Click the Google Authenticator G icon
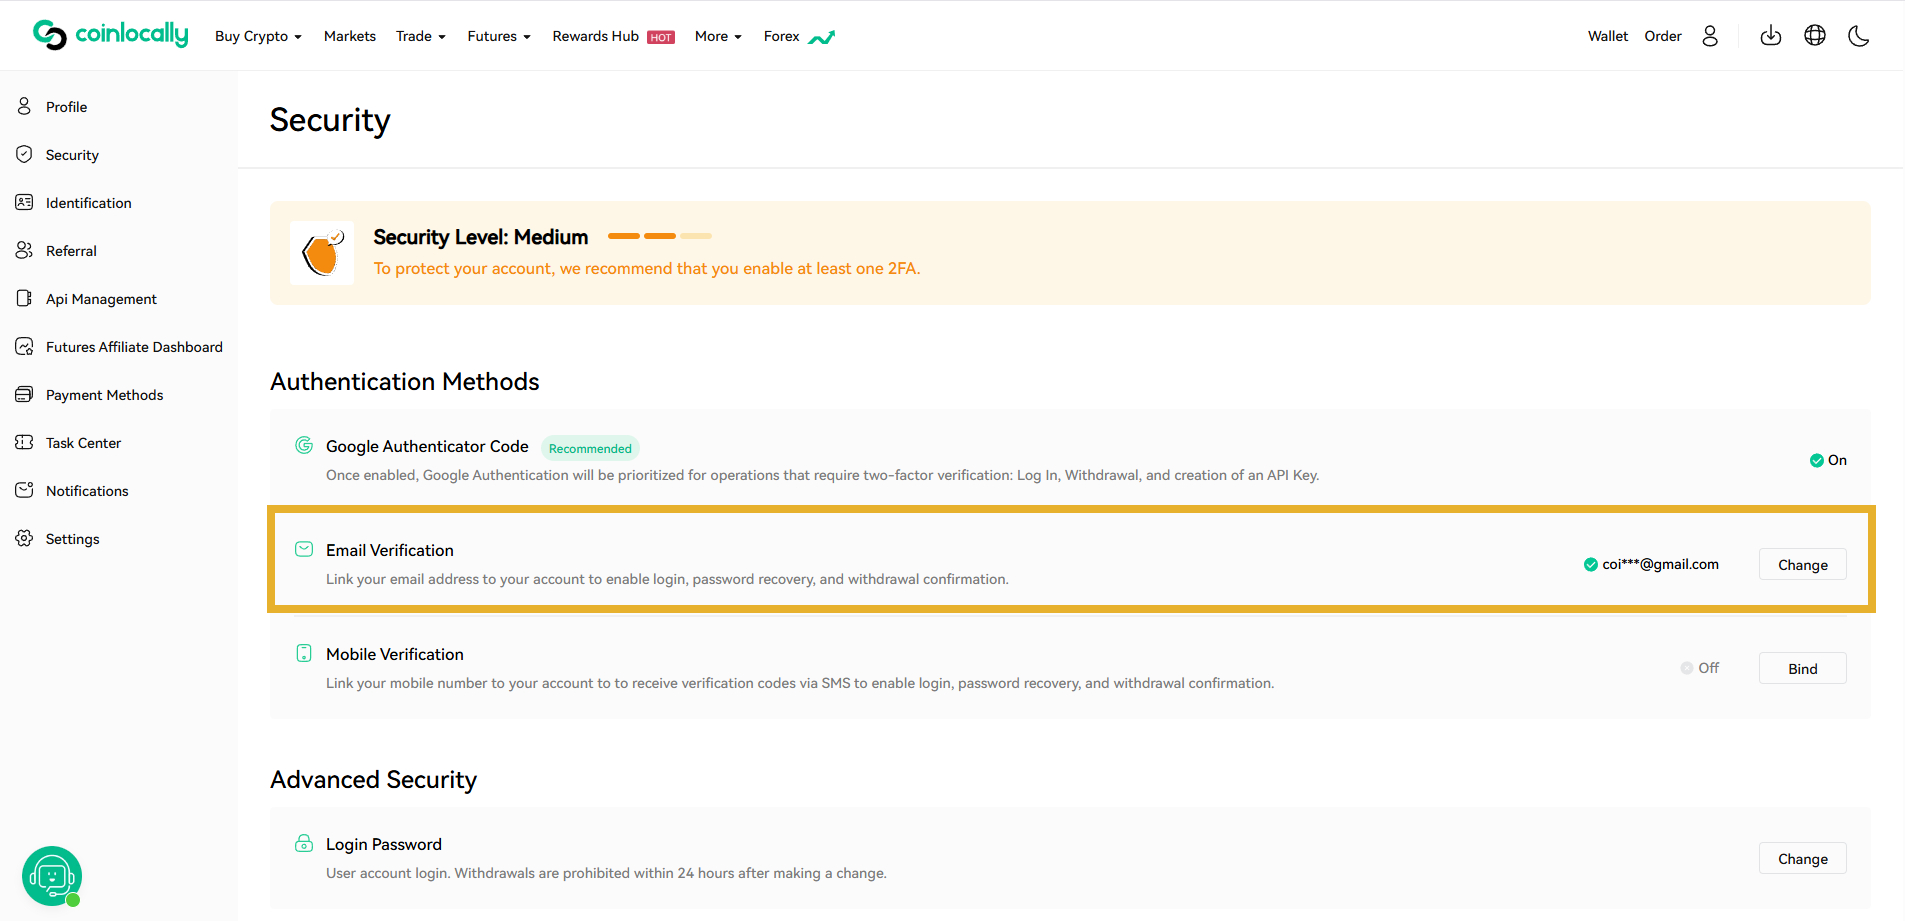1905x921 pixels. (304, 445)
